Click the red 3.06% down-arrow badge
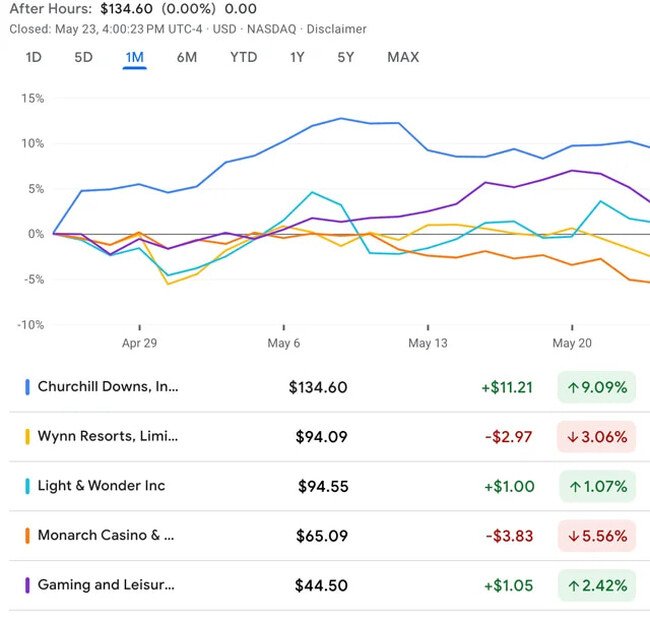 [x=596, y=436]
